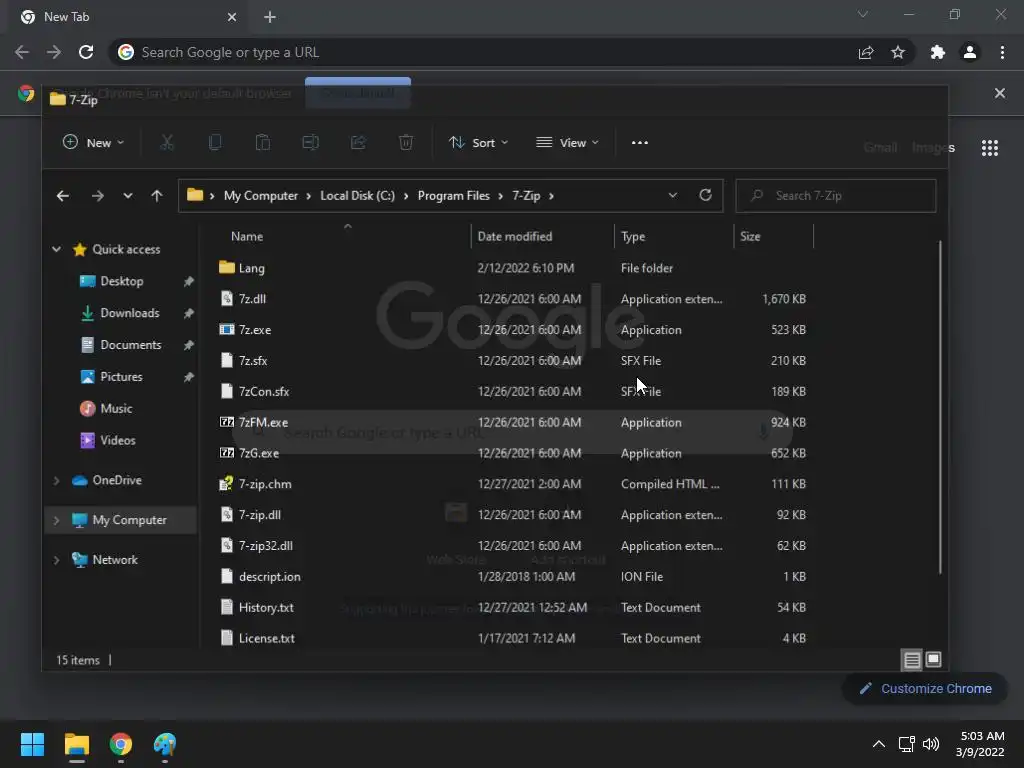Select Videos in the navigation pane

pos(118,441)
